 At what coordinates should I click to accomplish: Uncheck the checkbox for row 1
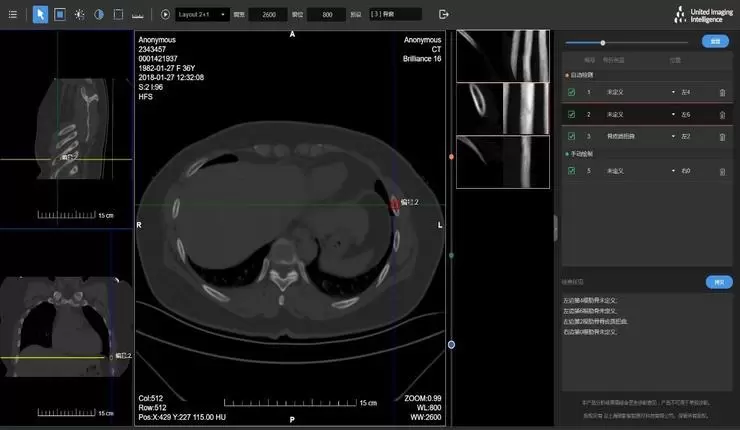coord(571,92)
